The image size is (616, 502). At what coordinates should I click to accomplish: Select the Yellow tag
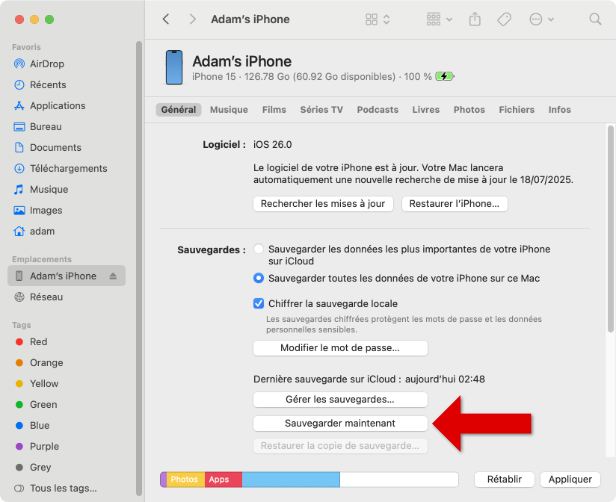[44, 383]
